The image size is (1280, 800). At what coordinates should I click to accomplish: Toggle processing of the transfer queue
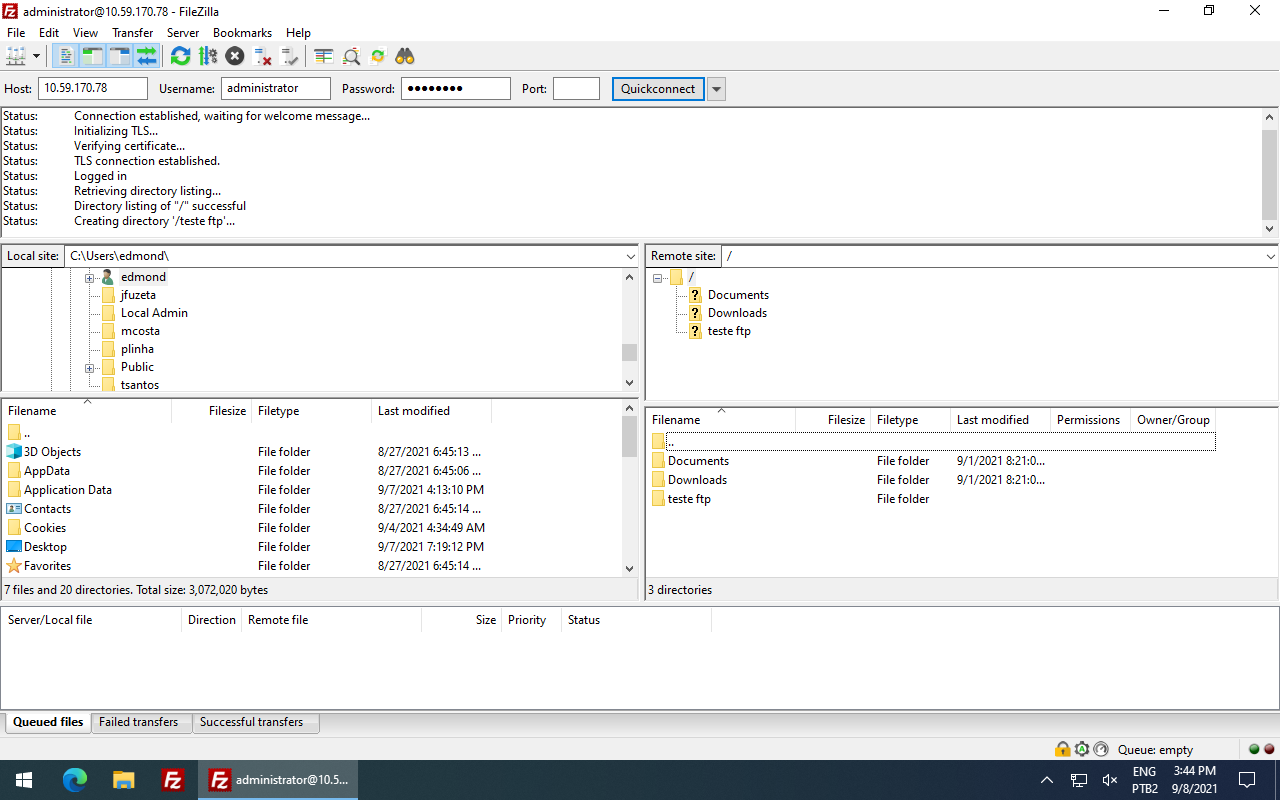208,56
